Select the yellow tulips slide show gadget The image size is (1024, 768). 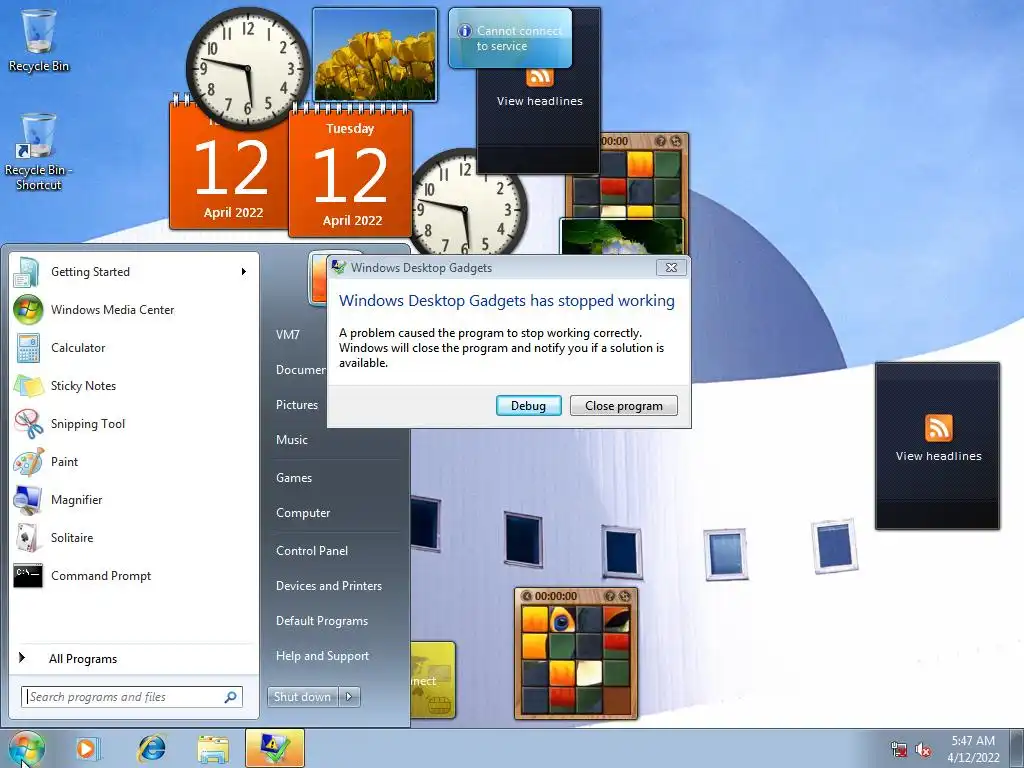coord(375,54)
